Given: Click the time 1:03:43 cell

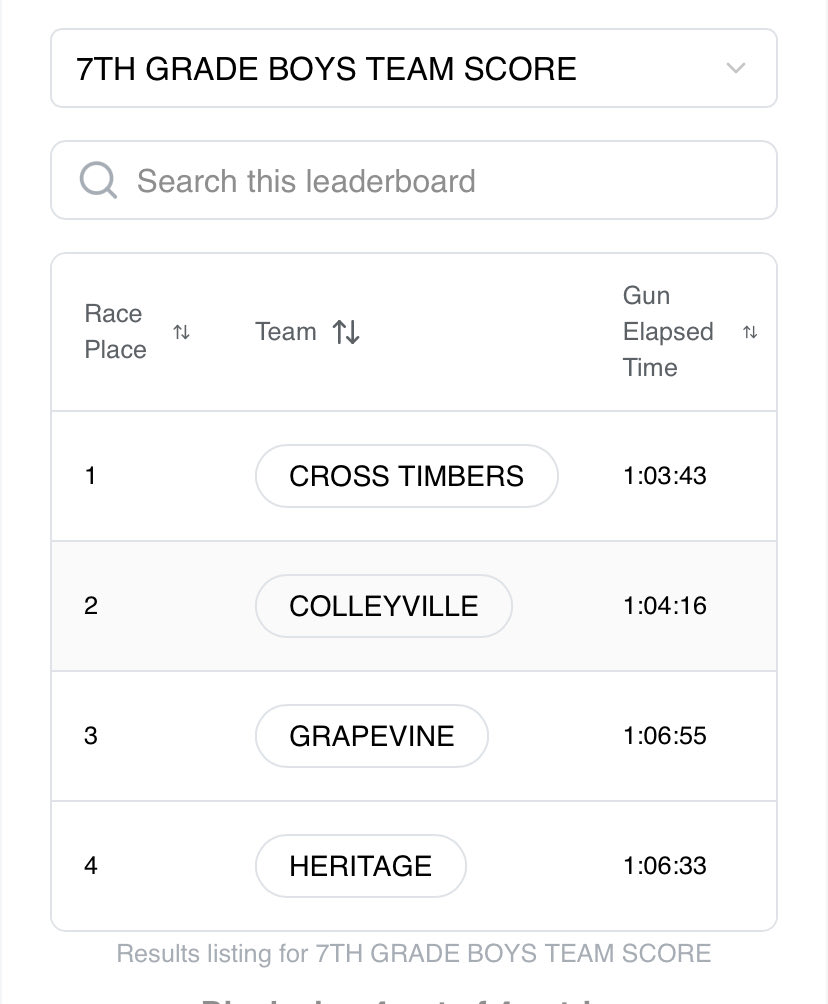Looking at the screenshot, I should (665, 476).
